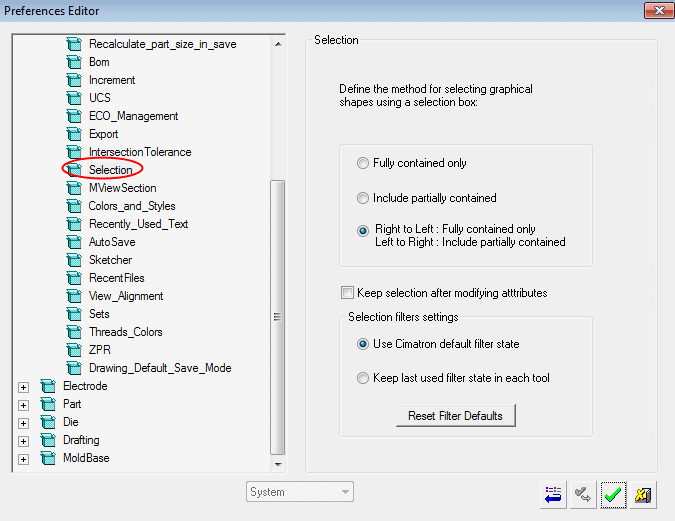675x521 pixels.
Task: Click the icon beside the Export entry
Action: click(x=73, y=134)
